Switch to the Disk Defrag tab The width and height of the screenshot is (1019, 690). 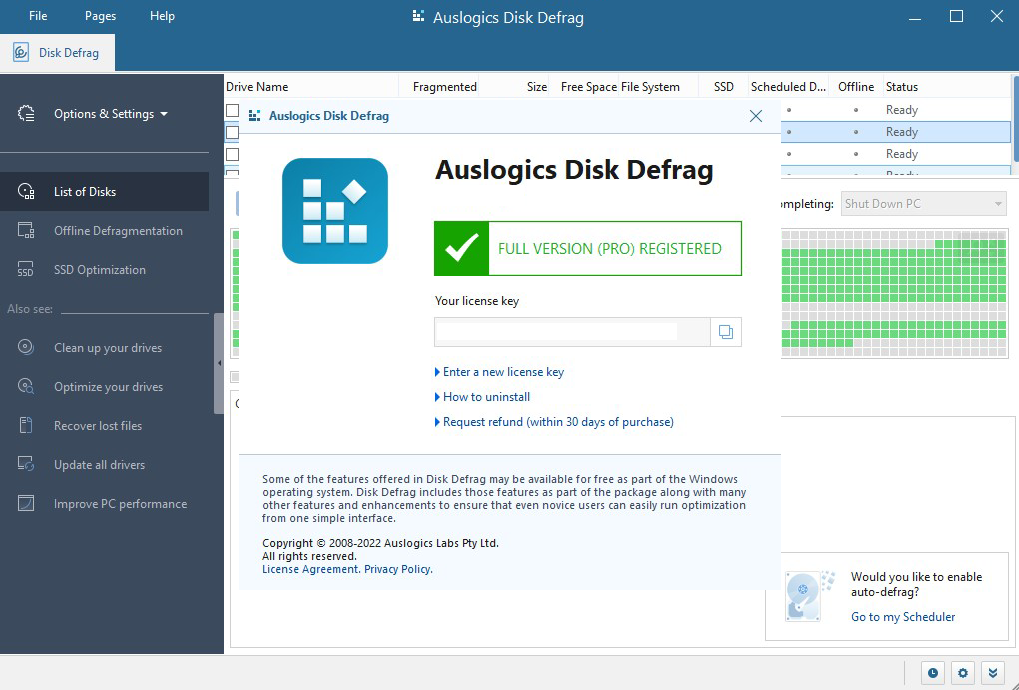(57, 53)
